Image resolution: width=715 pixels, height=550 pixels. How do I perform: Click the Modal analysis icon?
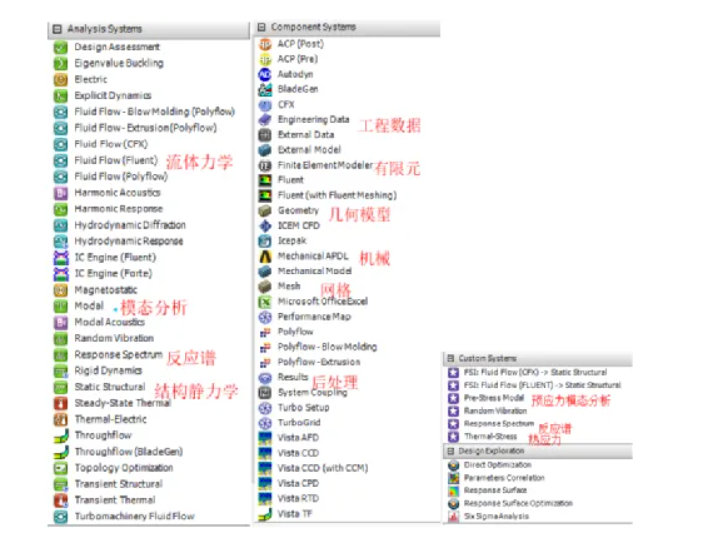coord(61,306)
